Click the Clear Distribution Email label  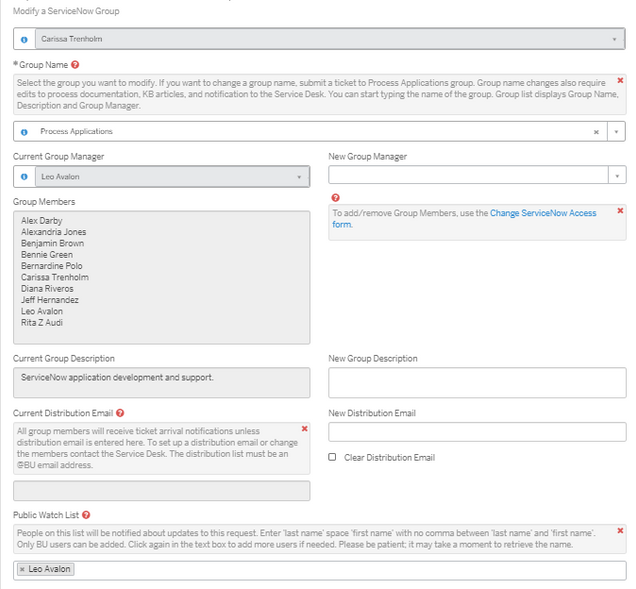click(x=389, y=458)
